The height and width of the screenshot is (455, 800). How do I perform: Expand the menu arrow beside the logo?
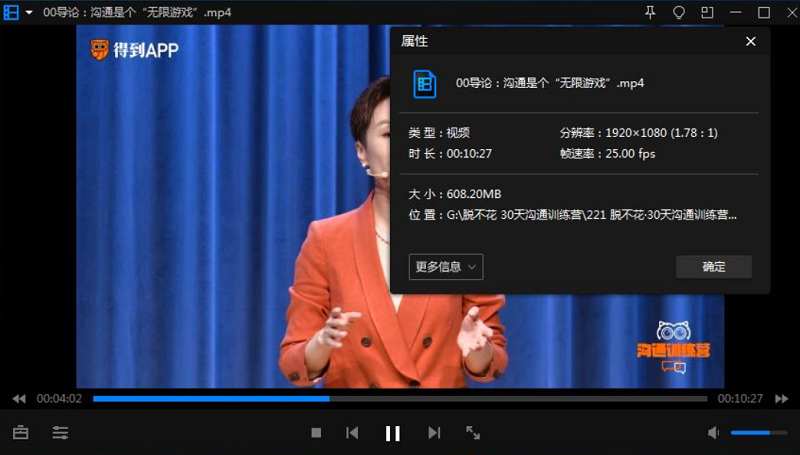coord(29,13)
